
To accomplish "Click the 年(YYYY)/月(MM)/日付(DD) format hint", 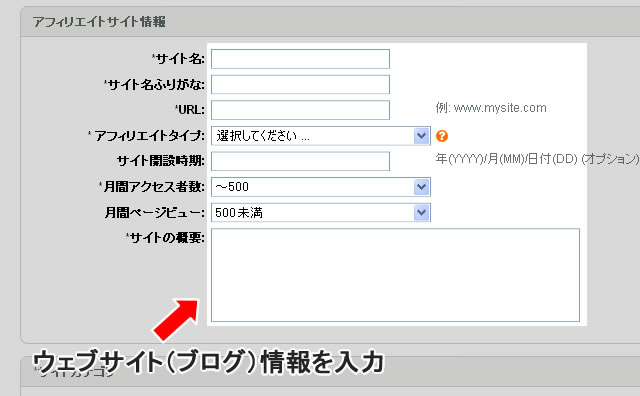I will point(537,159).
